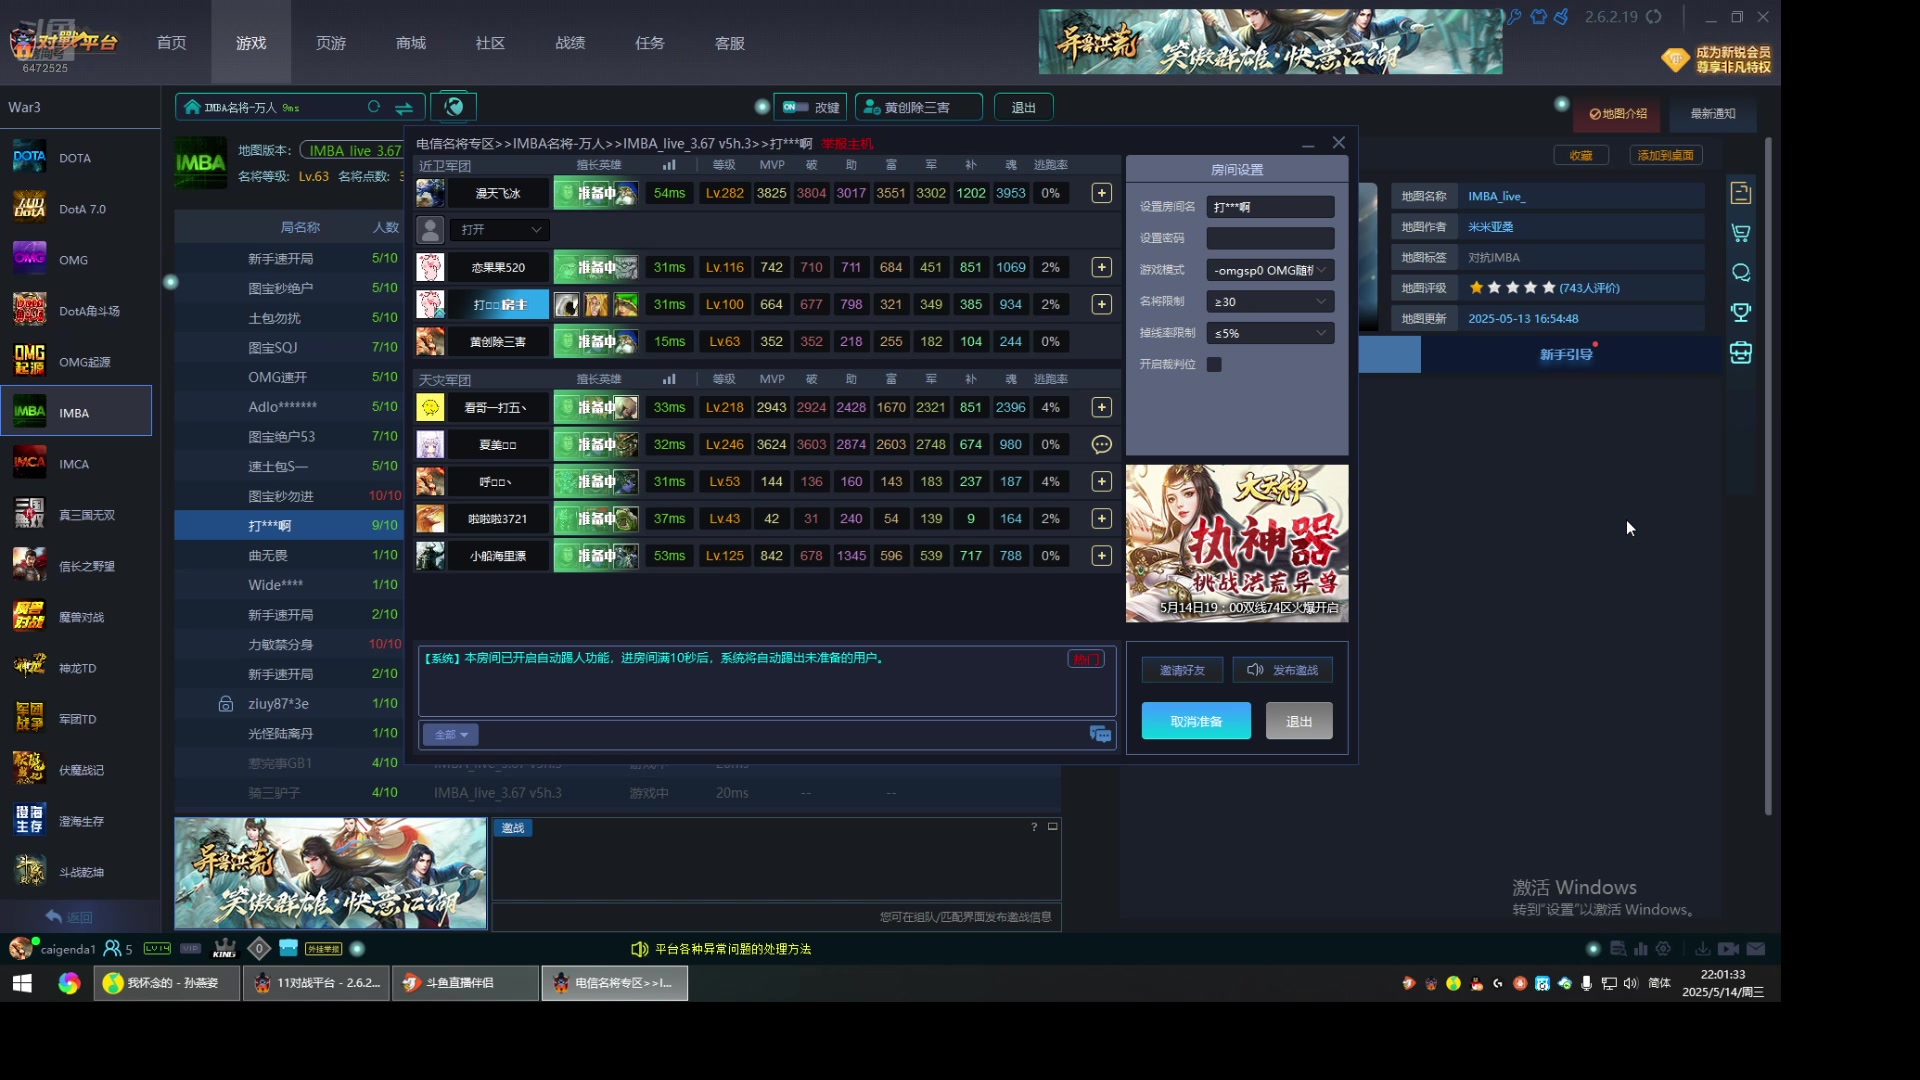
Task: Click the 收藏 button
Action: tap(1581, 155)
